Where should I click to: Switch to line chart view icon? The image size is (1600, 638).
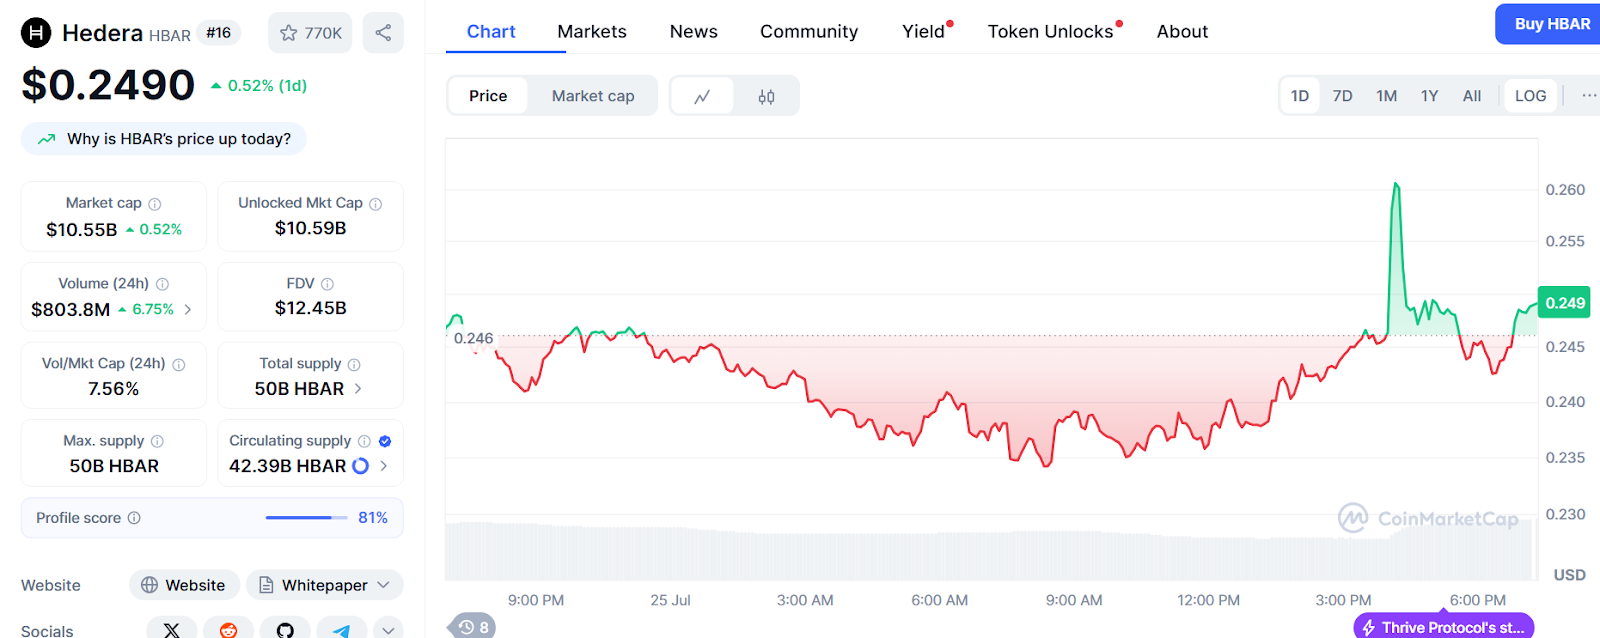point(702,96)
